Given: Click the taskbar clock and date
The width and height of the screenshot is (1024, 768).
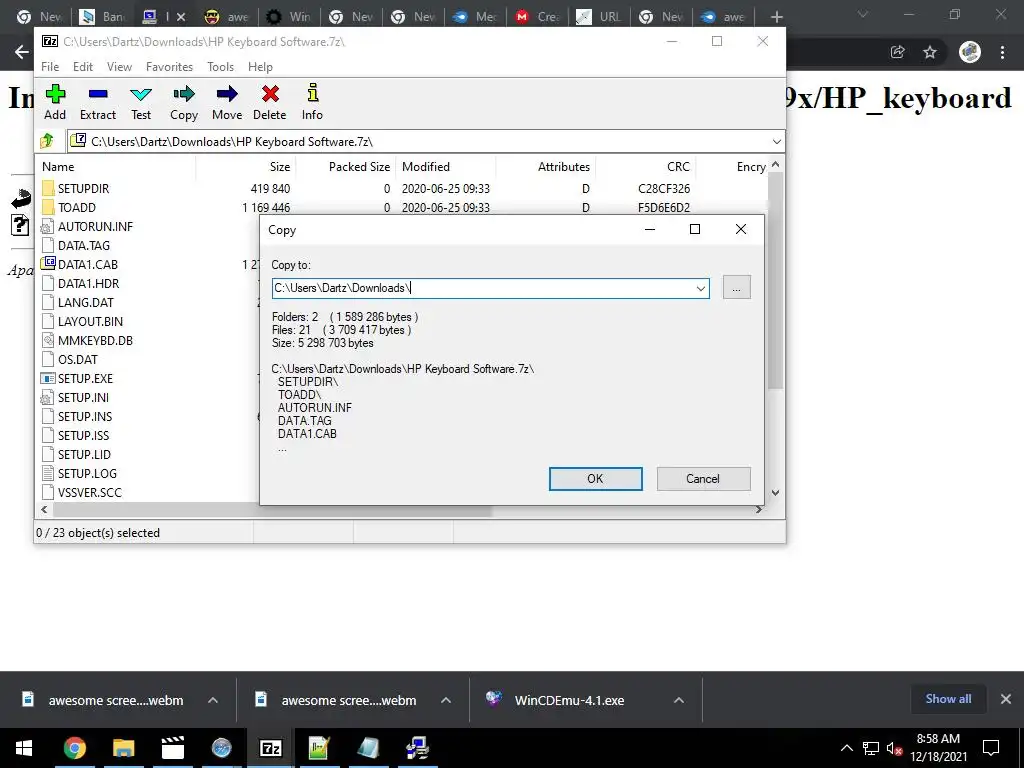Looking at the screenshot, I should tap(938, 748).
